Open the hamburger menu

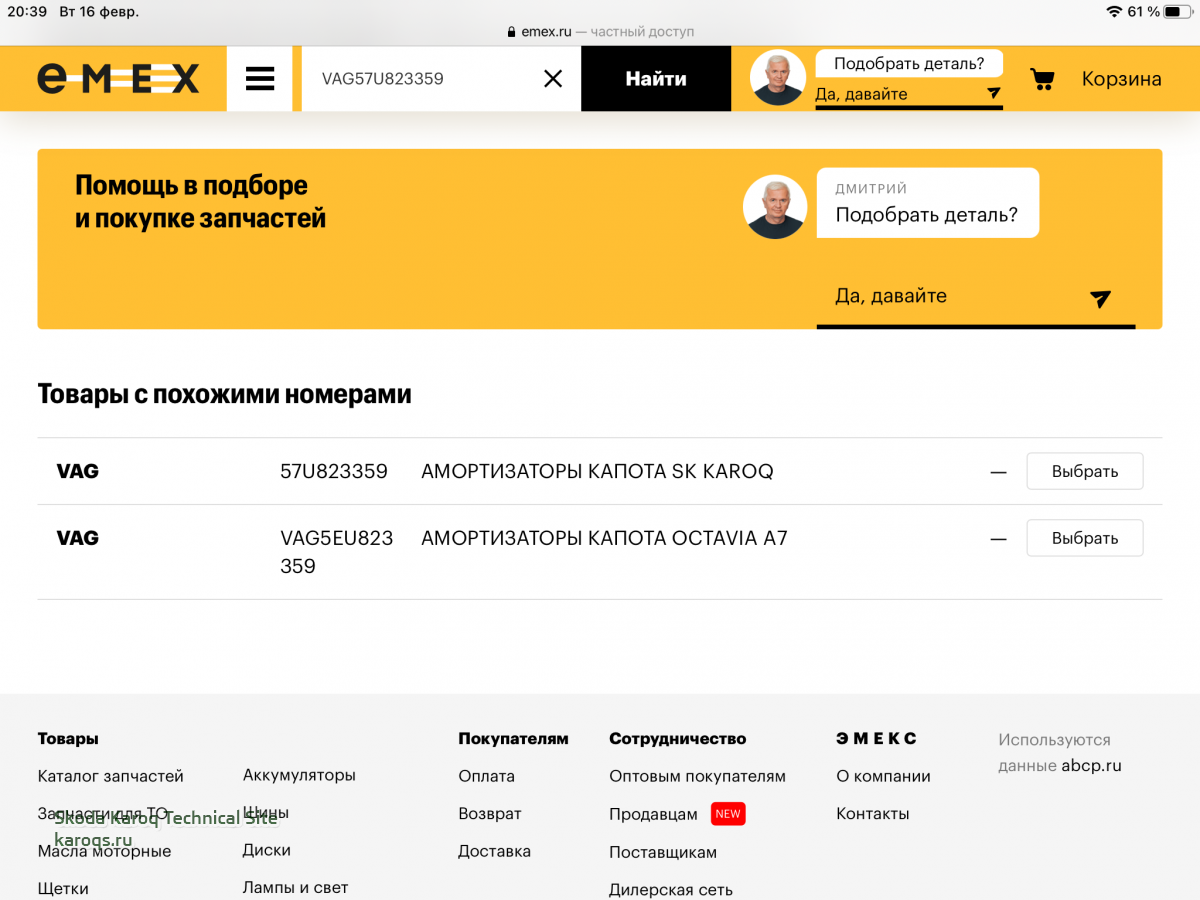[260, 78]
